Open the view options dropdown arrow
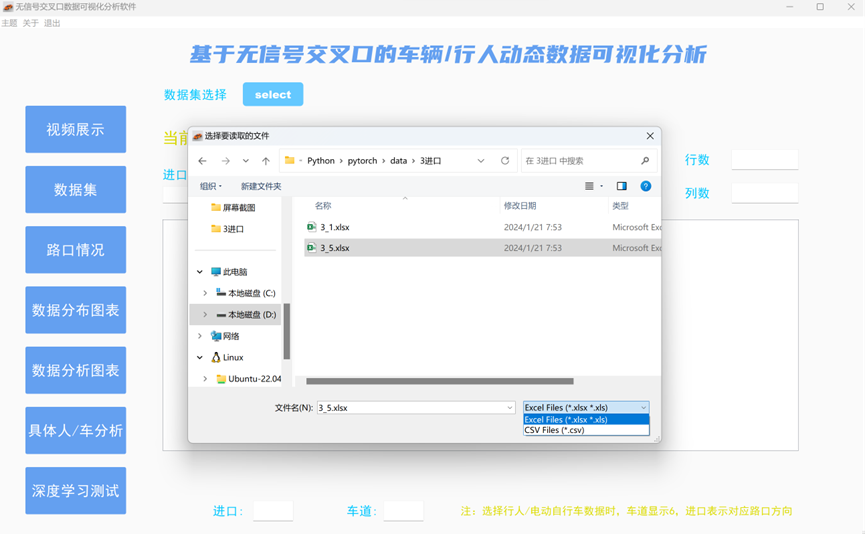The image size is (865, 534). (x=602, y=186)
